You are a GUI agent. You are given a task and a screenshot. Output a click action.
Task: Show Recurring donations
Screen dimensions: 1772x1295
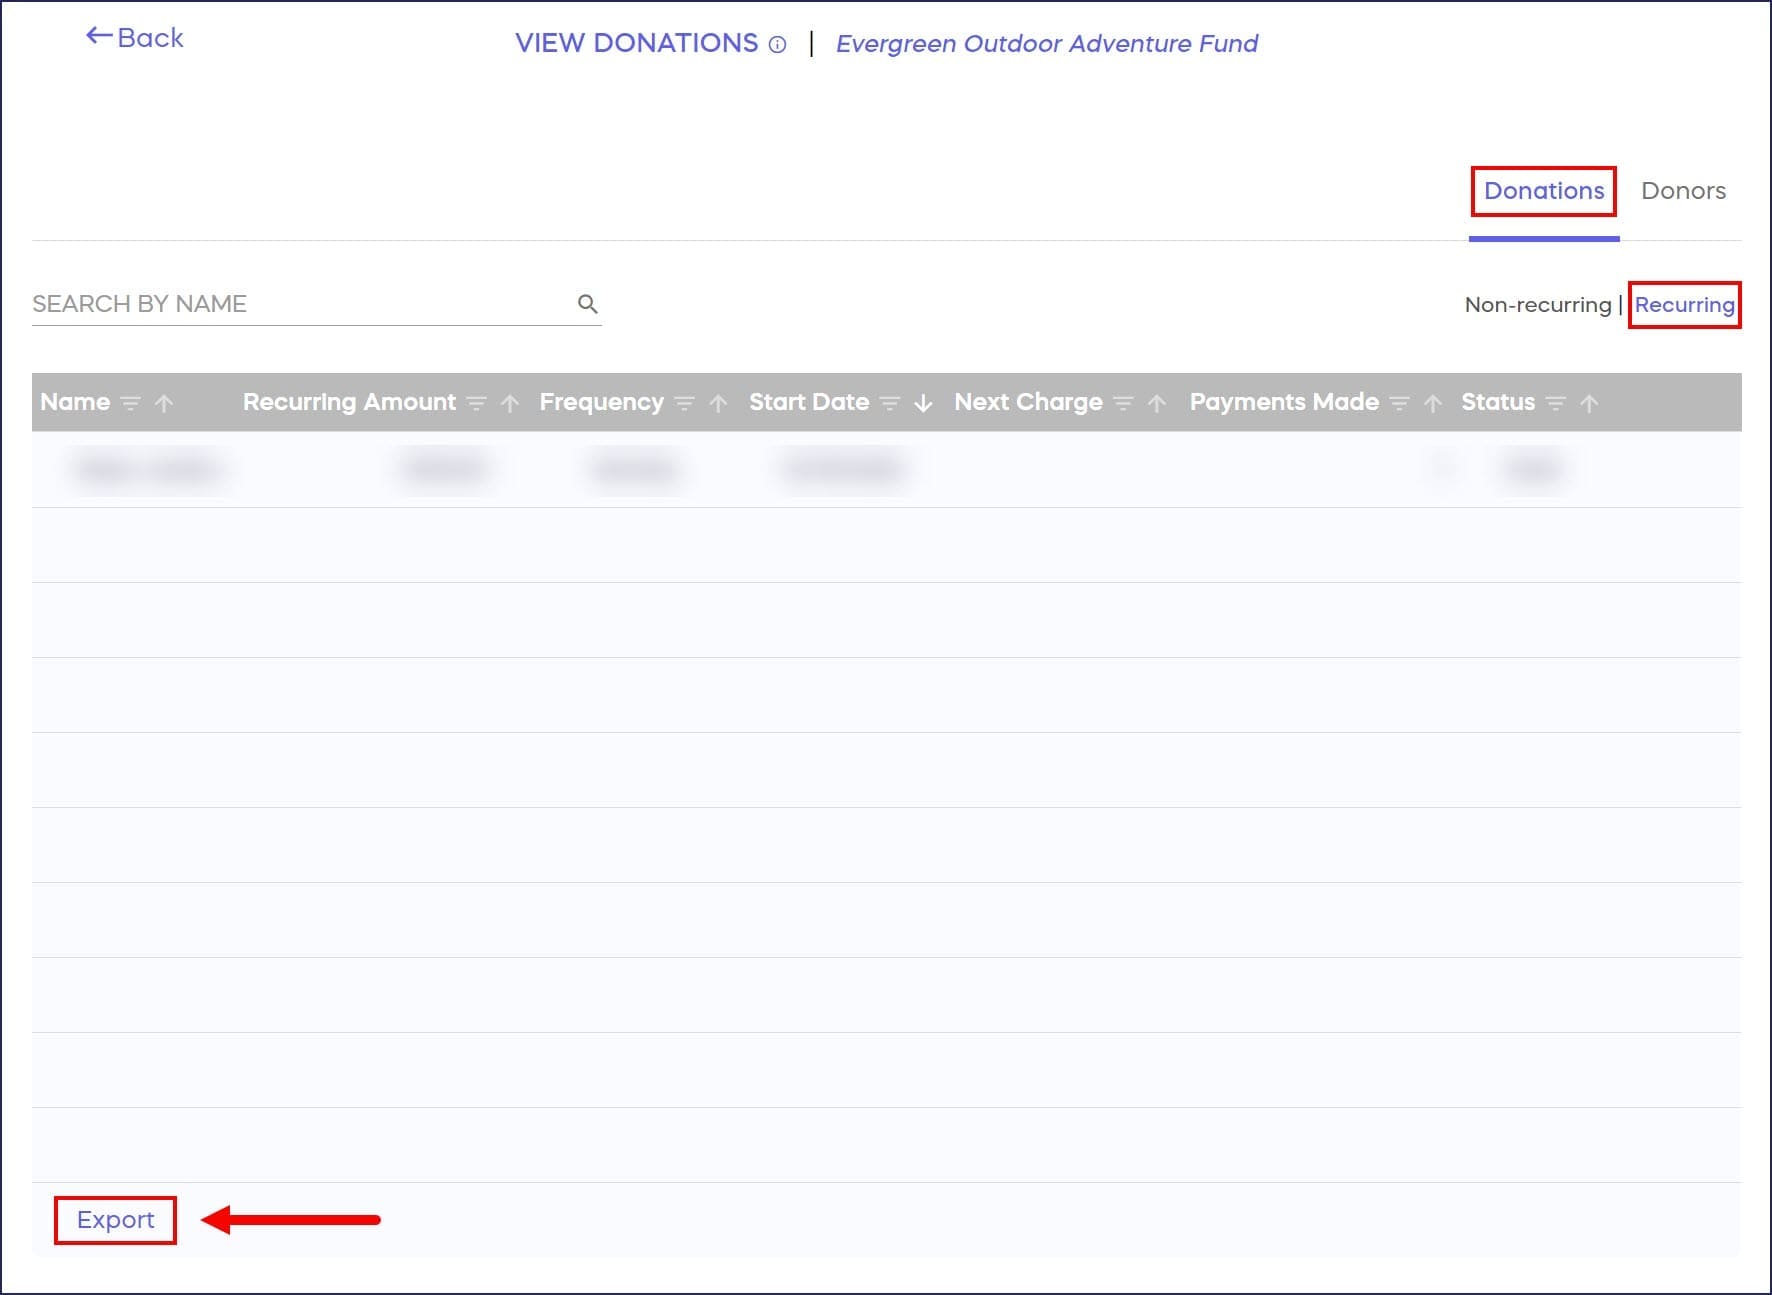click(x=1684, y=305)
